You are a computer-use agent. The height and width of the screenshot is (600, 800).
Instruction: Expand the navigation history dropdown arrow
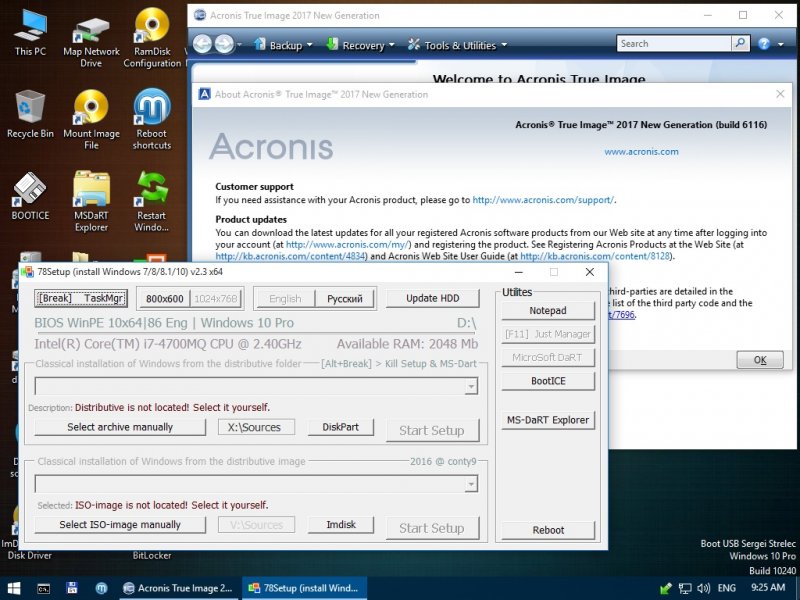[239, 45]
